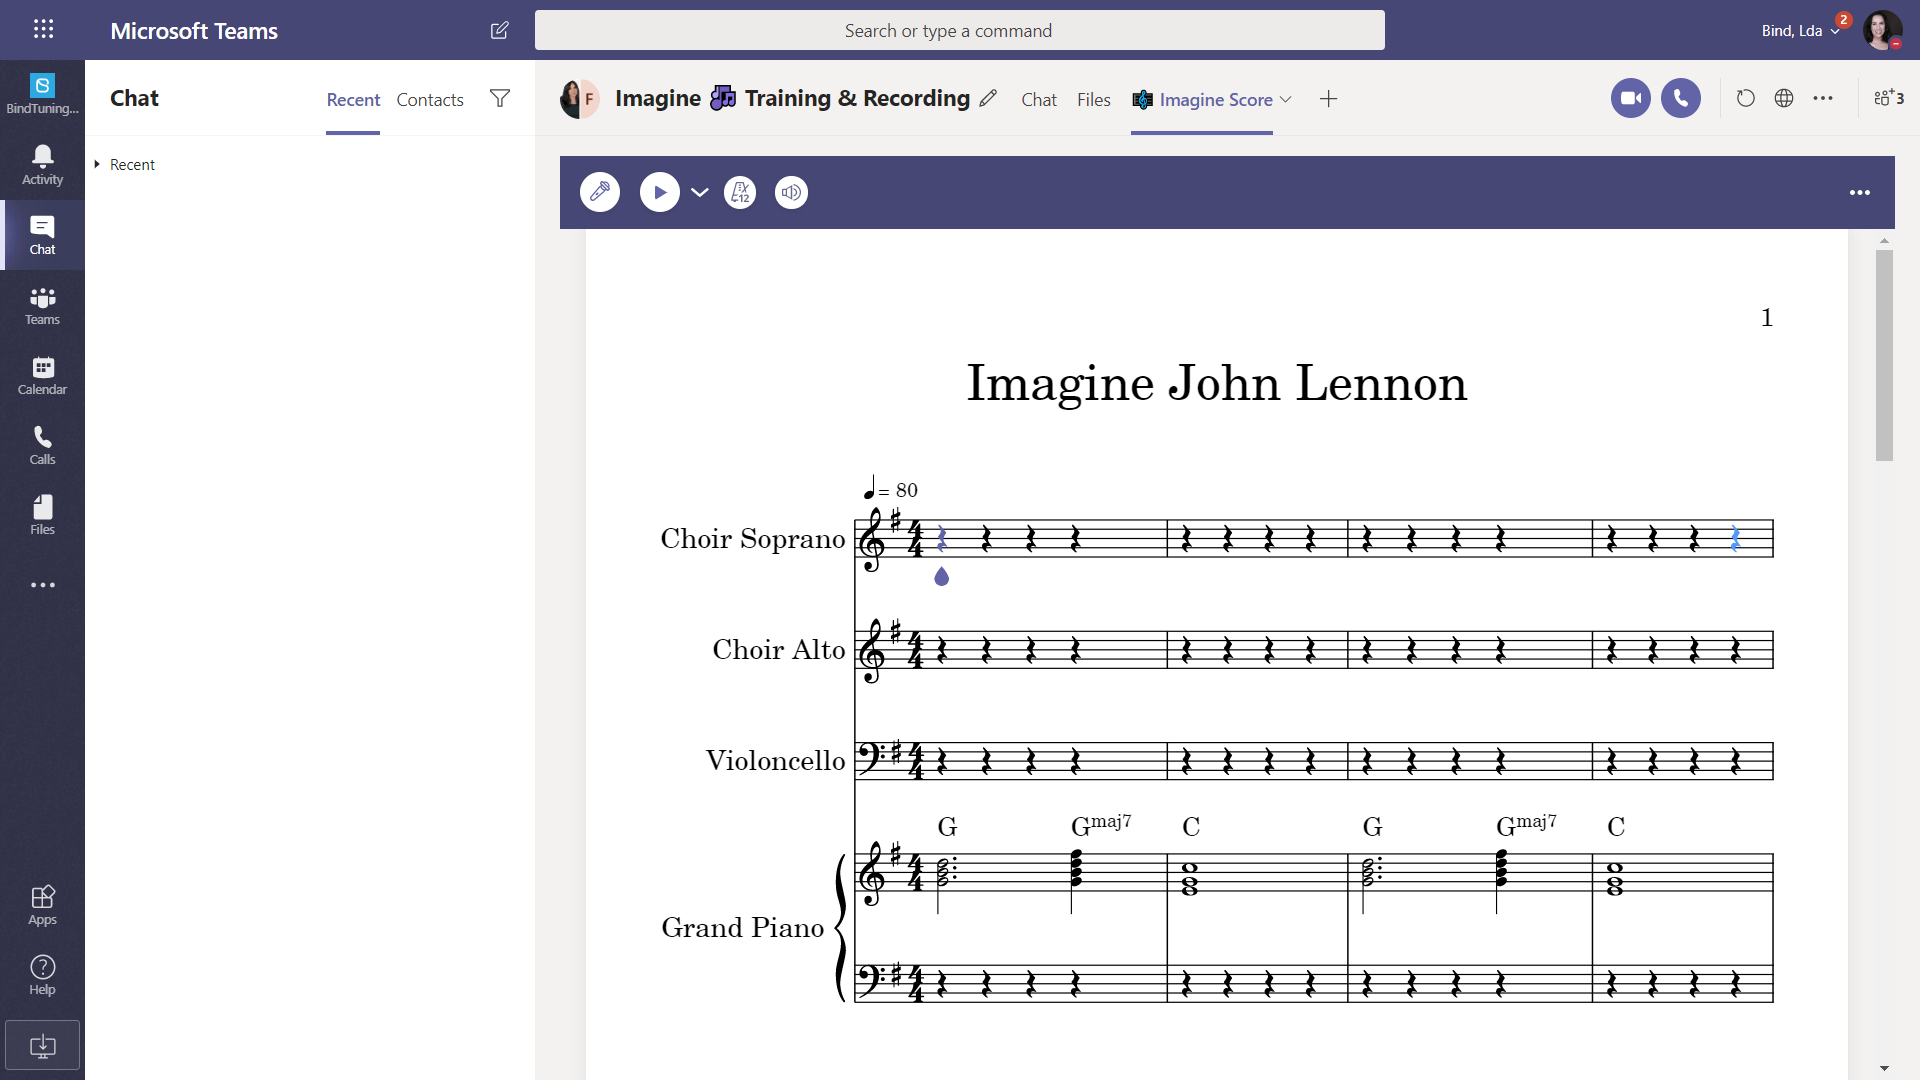Start an audio call
Image resolution: width=1920 pixels, height=1080 pixels.
(x=1680, y=98)
